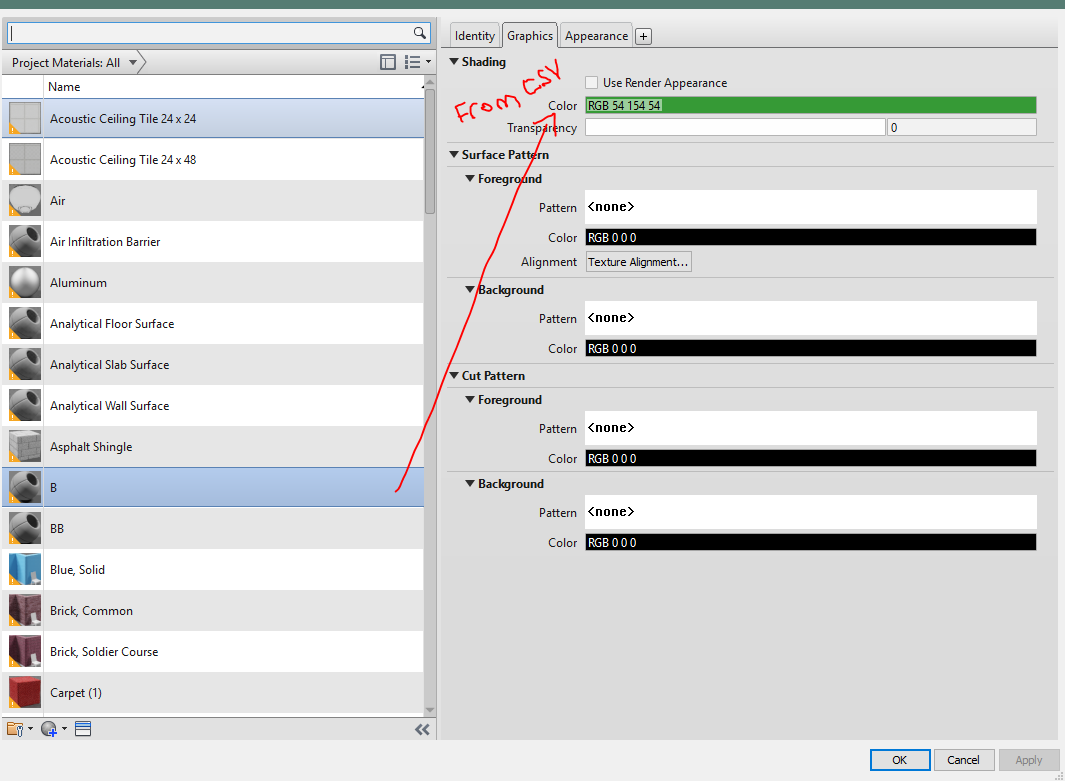
Task: Enable Use Render Appearance
Action: (x=590, y=82)
